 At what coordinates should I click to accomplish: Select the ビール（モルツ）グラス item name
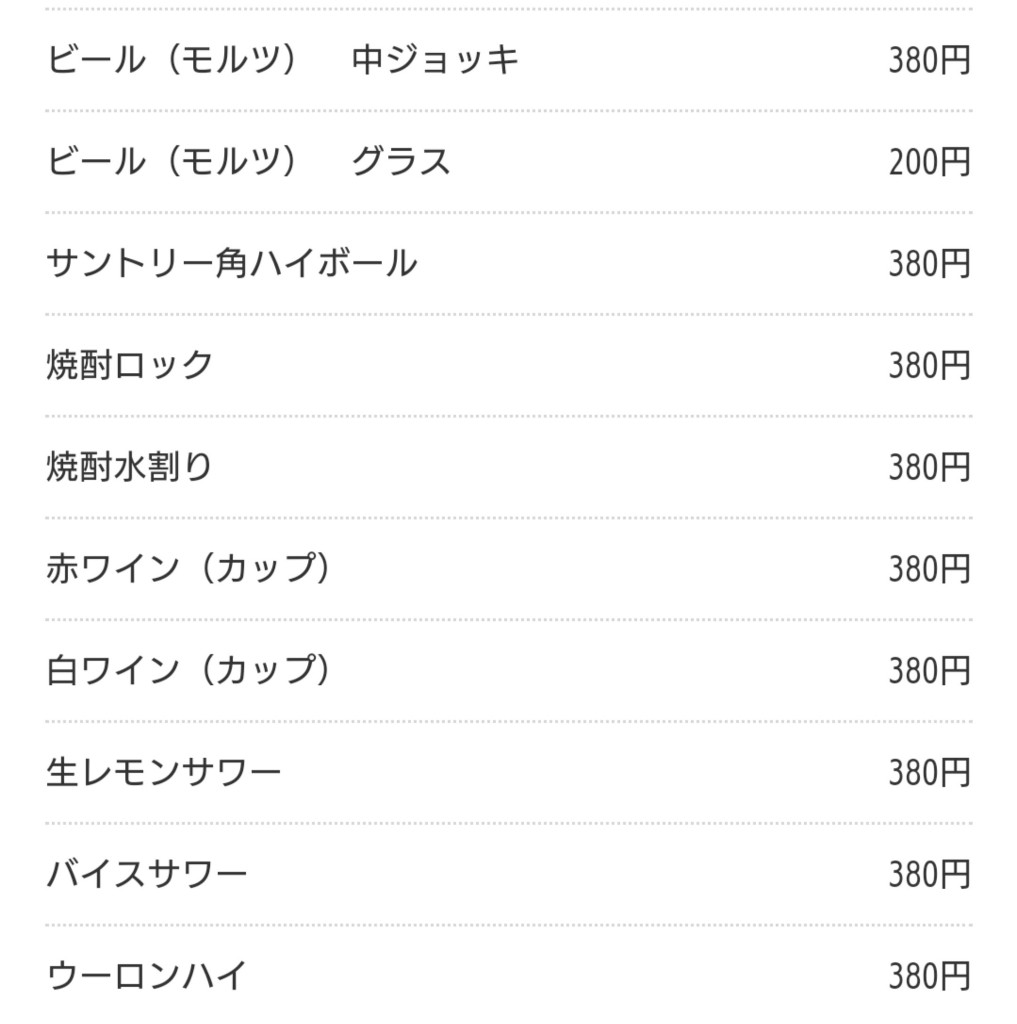249,162
